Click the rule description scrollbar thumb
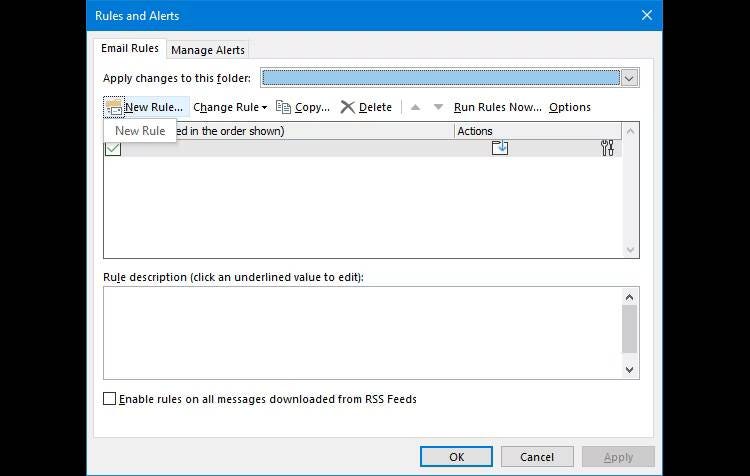Screen dimensions: 750x476 (x=629, y=329)
